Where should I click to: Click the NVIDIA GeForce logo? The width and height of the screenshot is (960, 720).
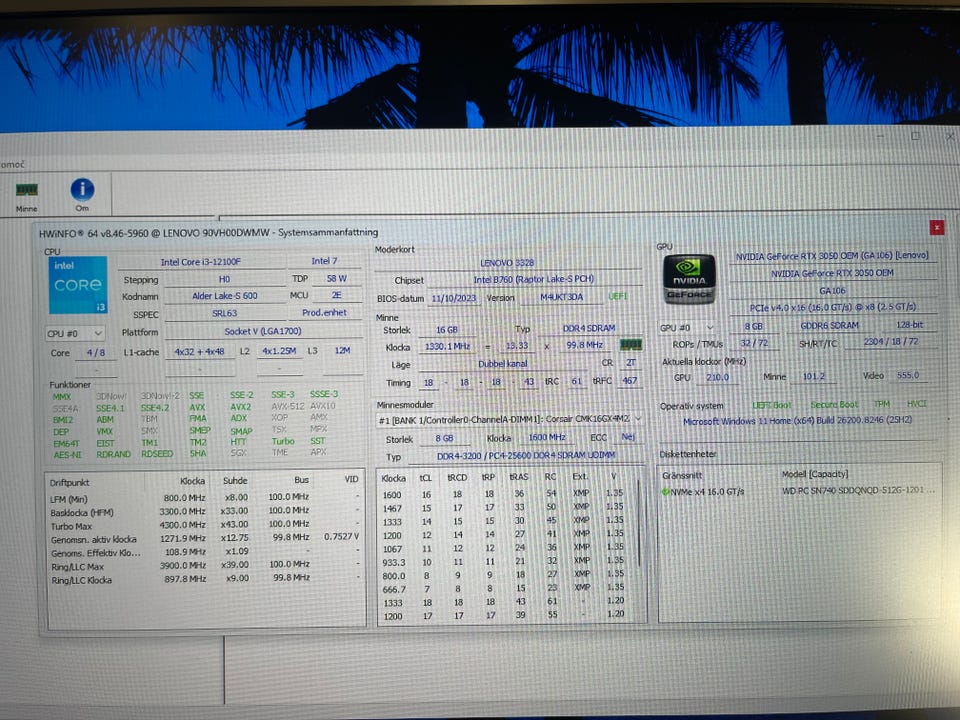(x=689, y=277)
